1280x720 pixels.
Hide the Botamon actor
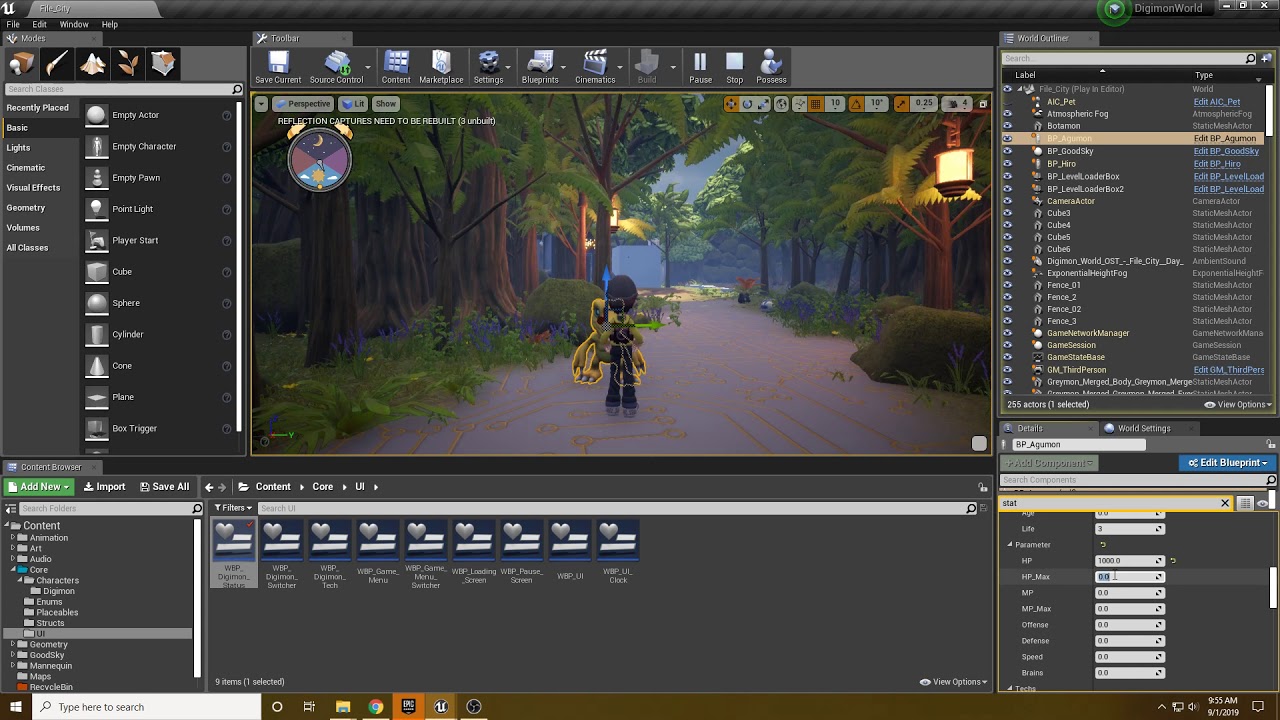1007,126
